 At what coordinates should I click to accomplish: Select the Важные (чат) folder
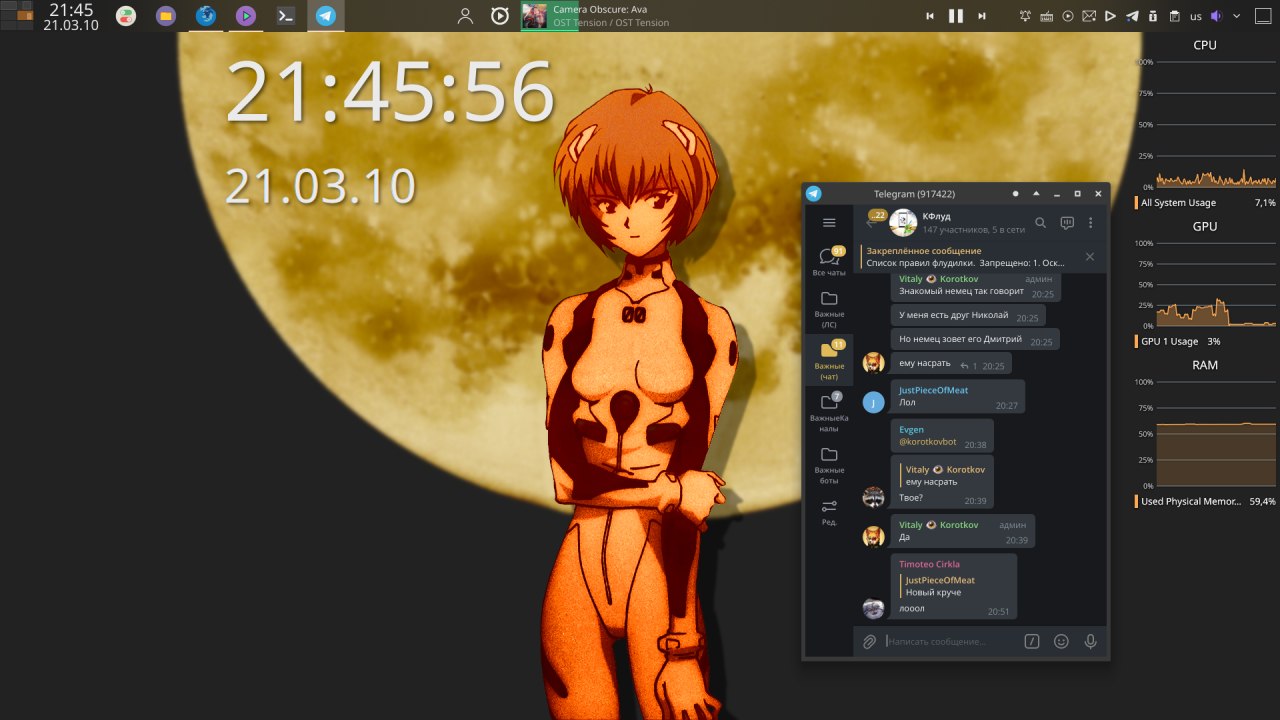click(x=829, y=360)
